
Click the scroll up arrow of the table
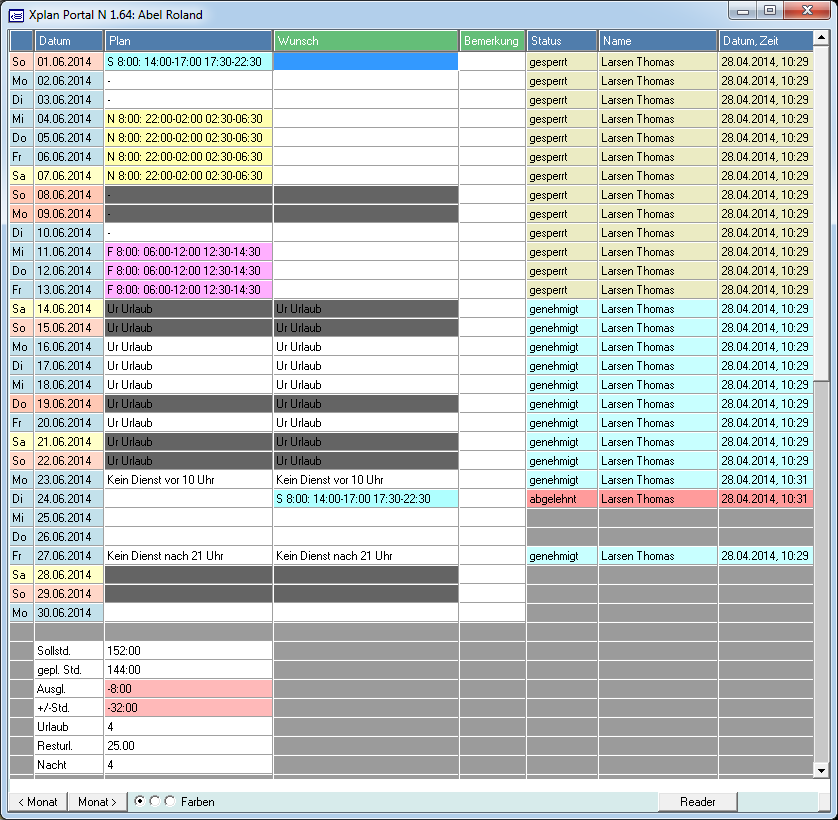[x=821, y=40]
